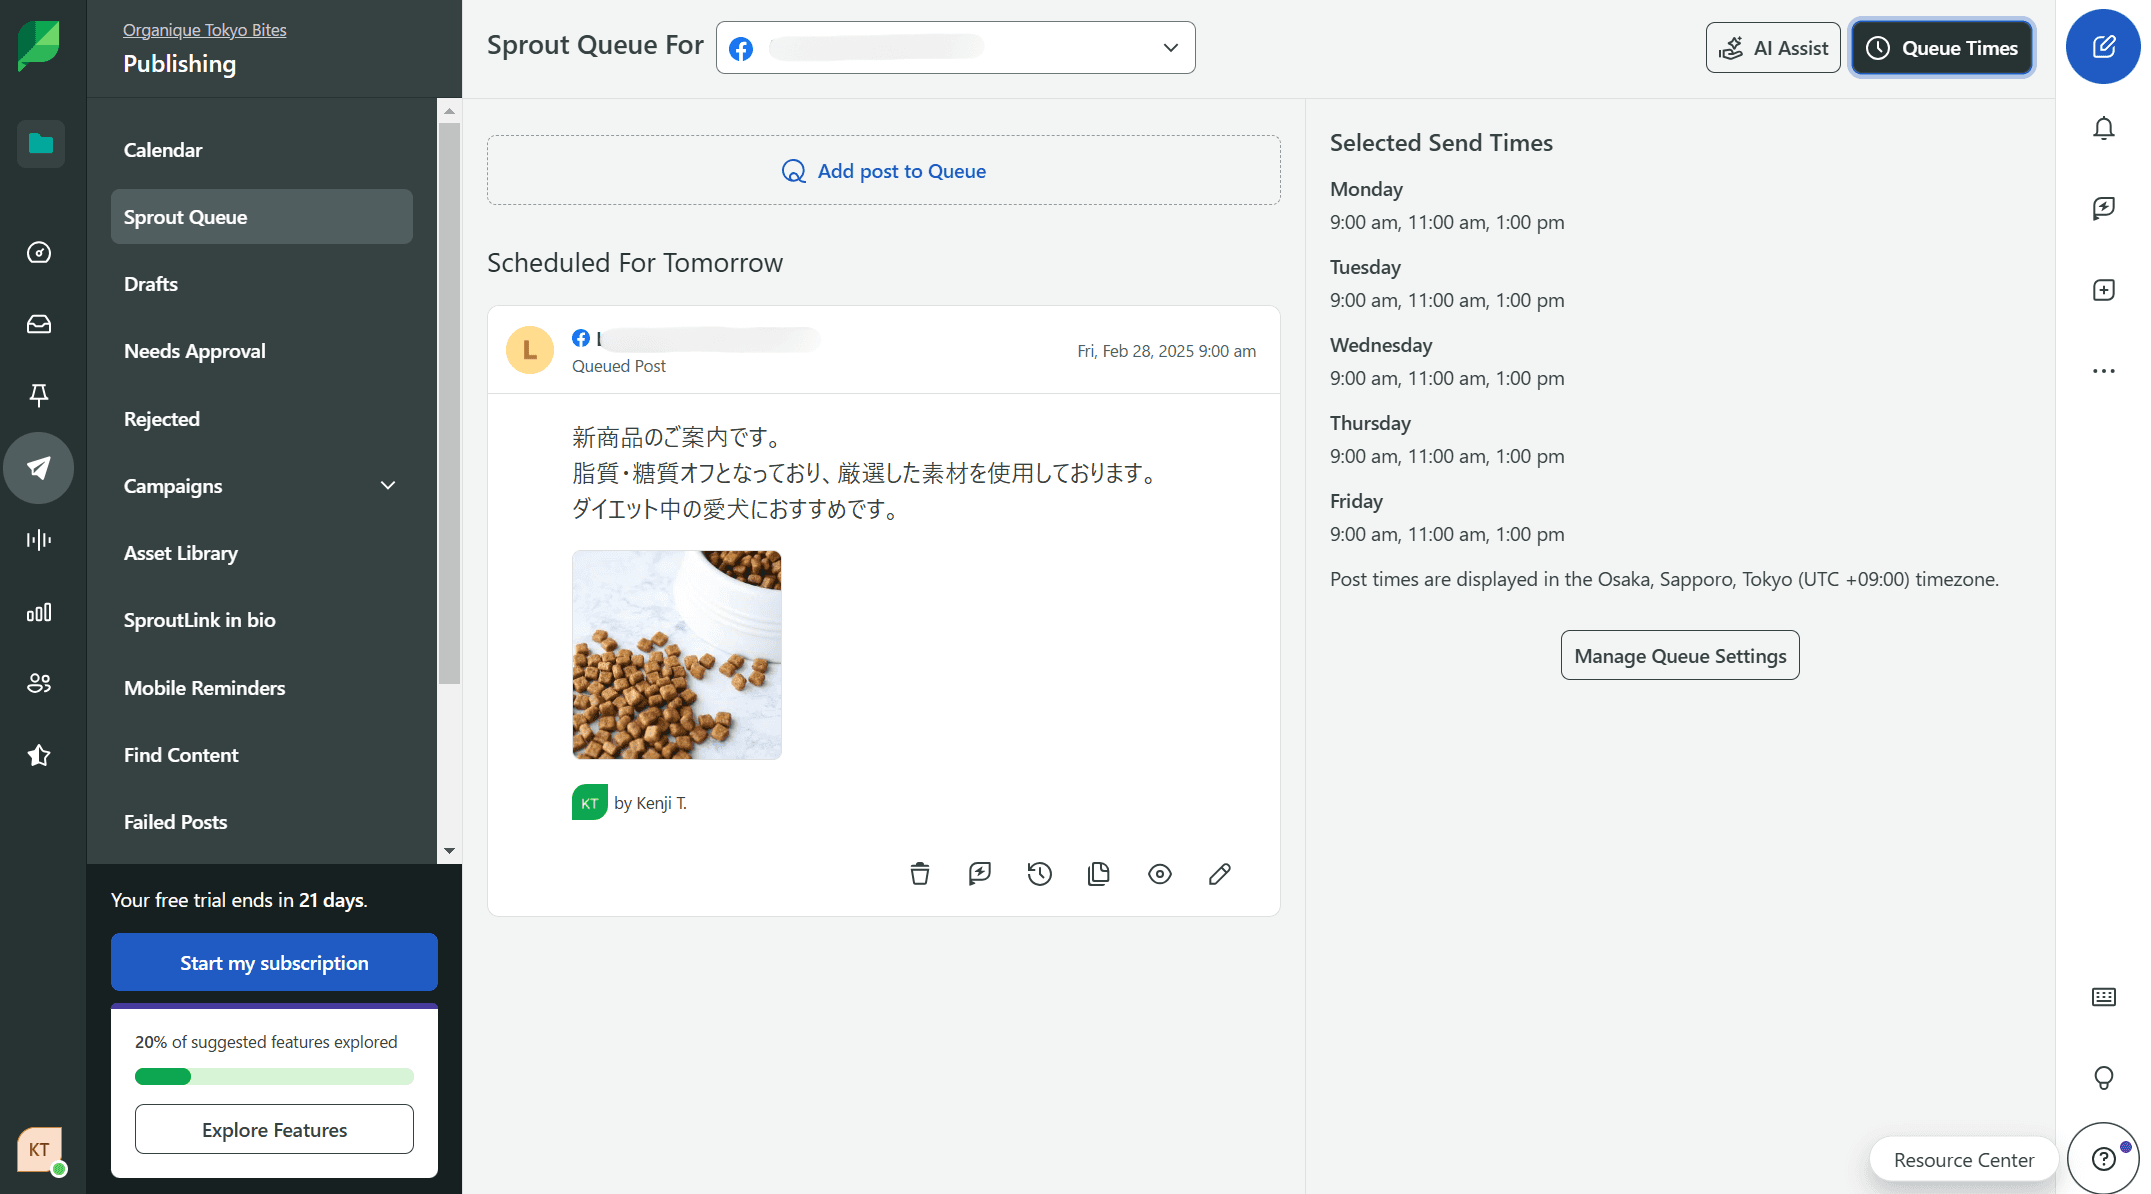Open notifications bell icon
This screenshot has width=2151, height=1194.
2103,128
